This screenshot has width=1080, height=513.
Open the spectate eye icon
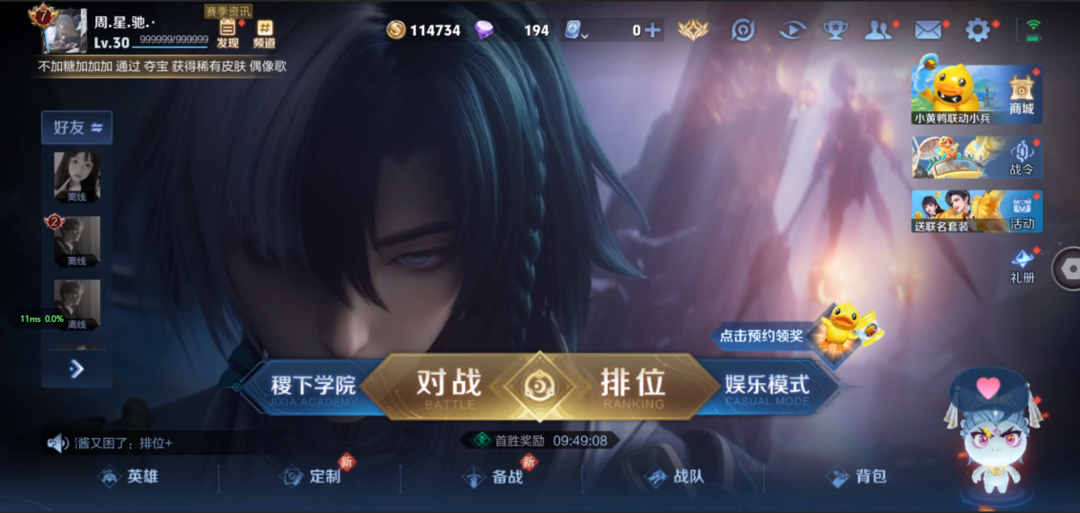pos(793,30)
